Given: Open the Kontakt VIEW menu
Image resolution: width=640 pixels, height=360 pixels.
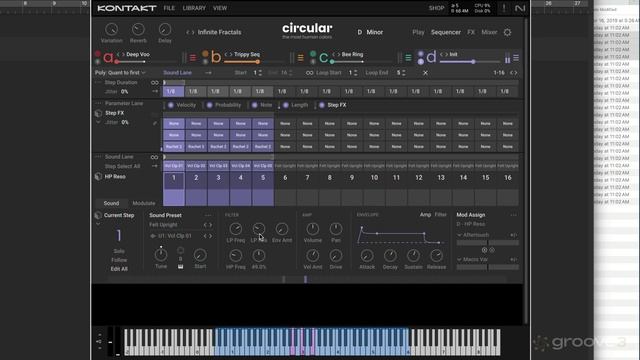Looking at the screenshot, I should click(x=220, y=8).
